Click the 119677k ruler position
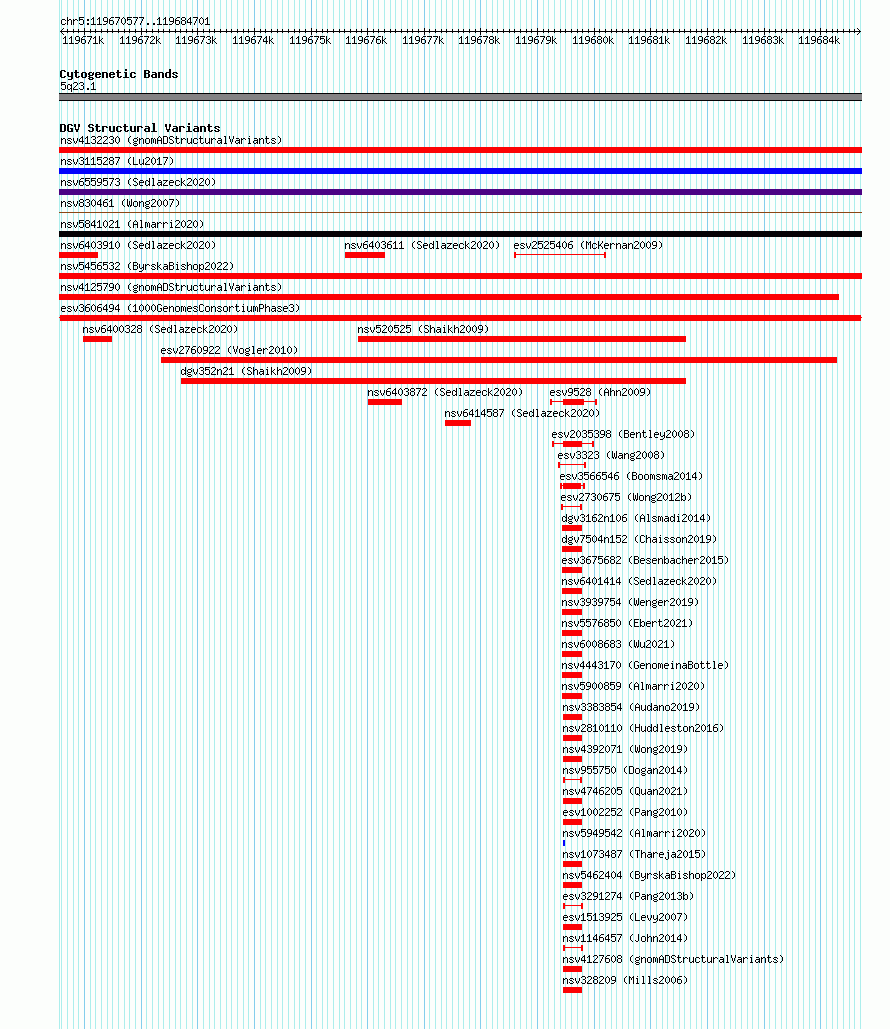The width and height of the screenshot is (890, 1029). point(423,41)
